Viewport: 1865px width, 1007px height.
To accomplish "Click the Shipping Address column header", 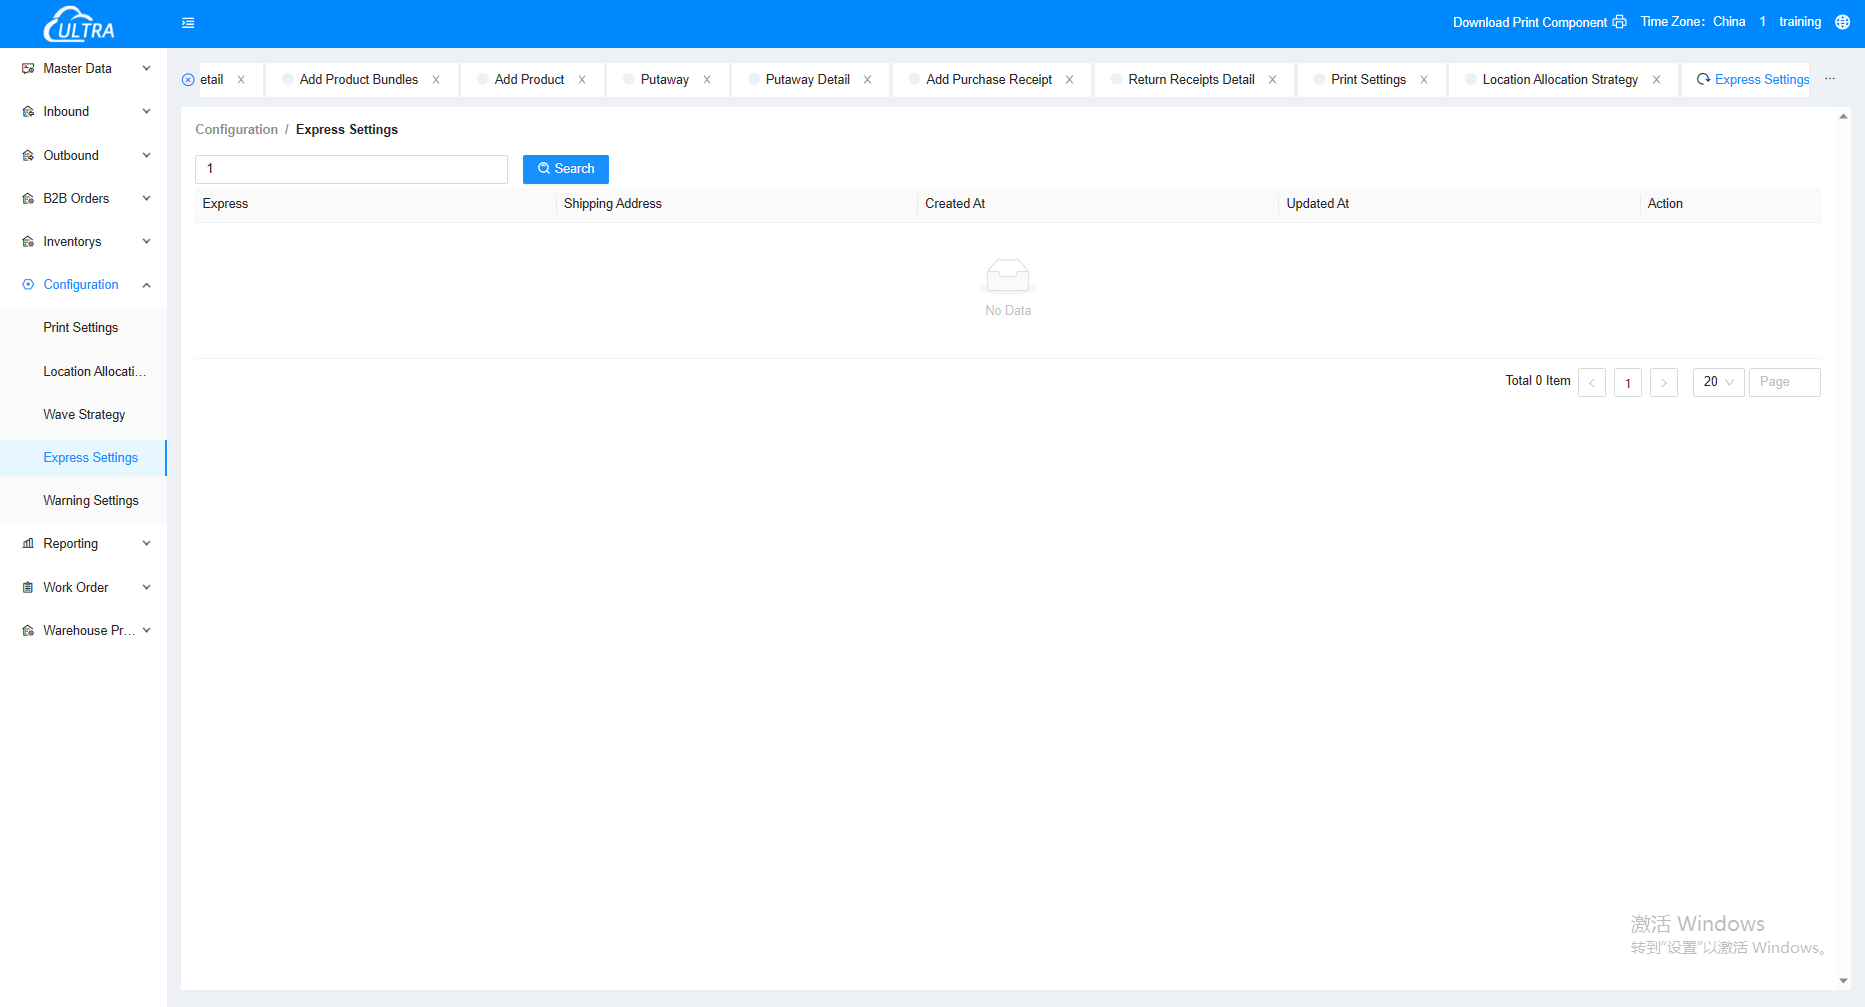I will coord(613,204).
